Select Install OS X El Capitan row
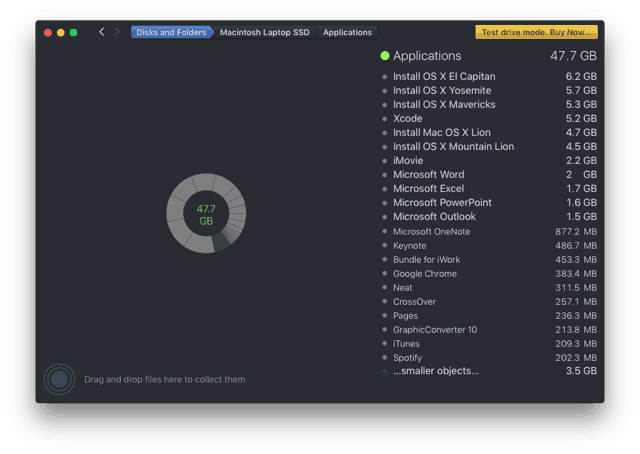 click(x=489, y=76)
